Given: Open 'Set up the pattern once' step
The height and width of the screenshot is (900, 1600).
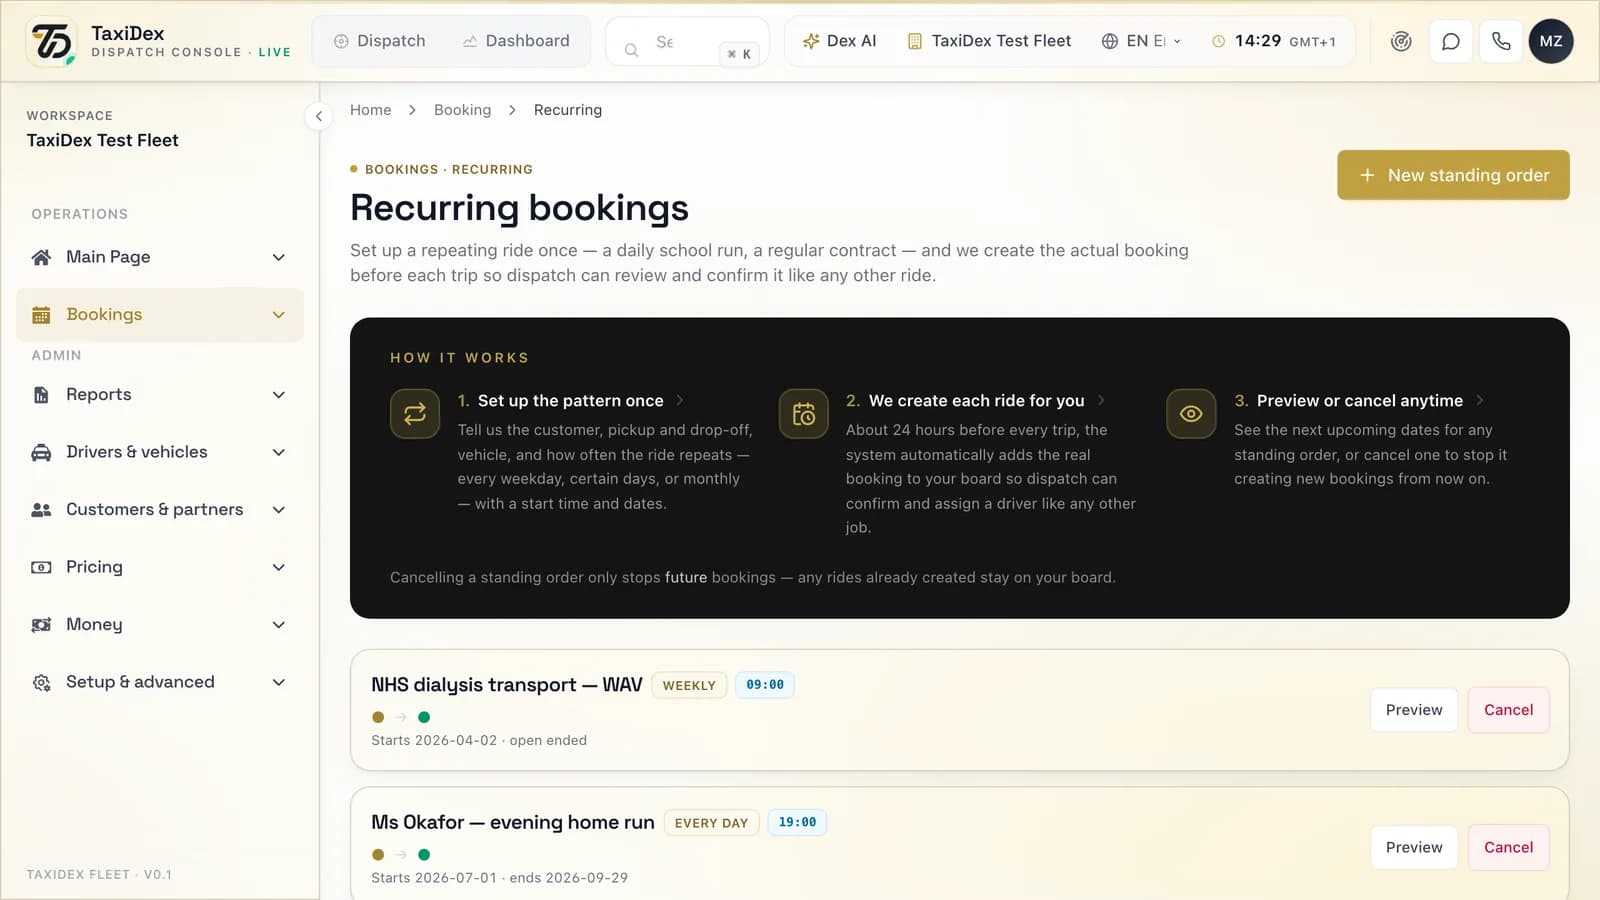Looking at the screenshot, I should tap(570, 400).
